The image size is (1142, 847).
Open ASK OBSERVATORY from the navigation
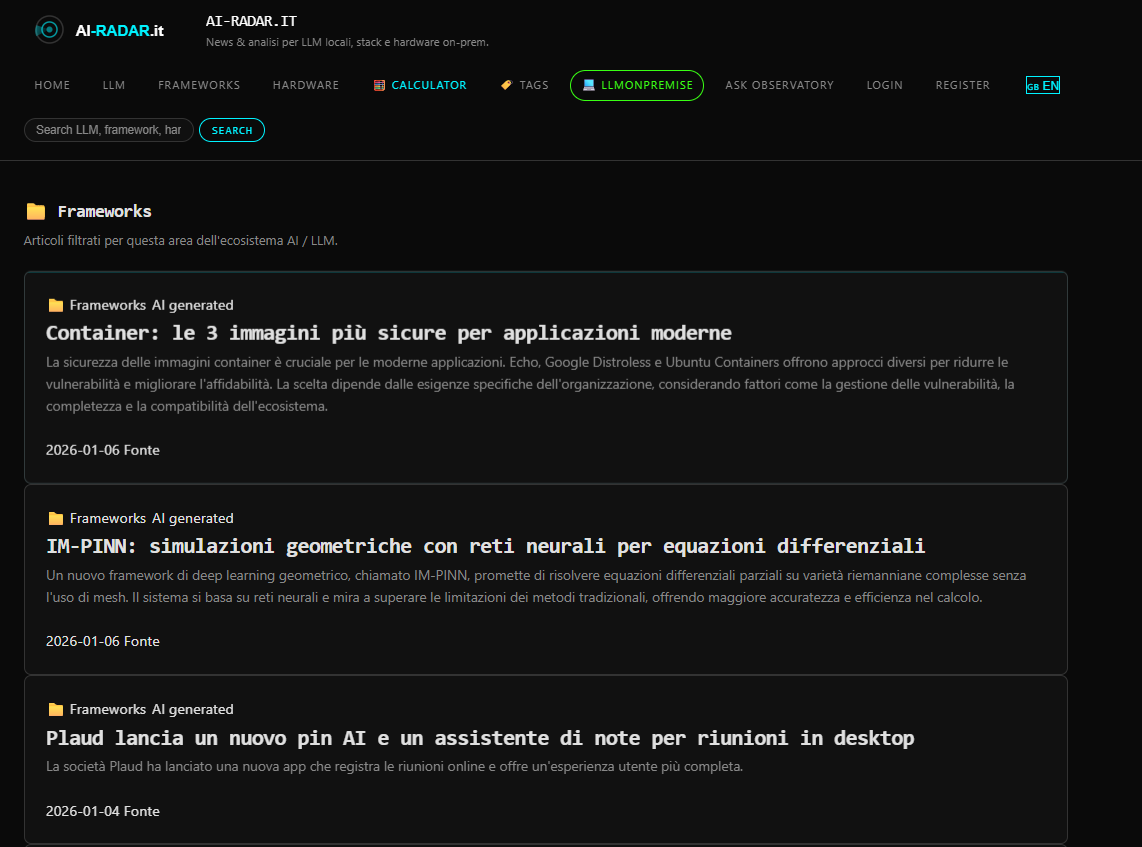779,85
